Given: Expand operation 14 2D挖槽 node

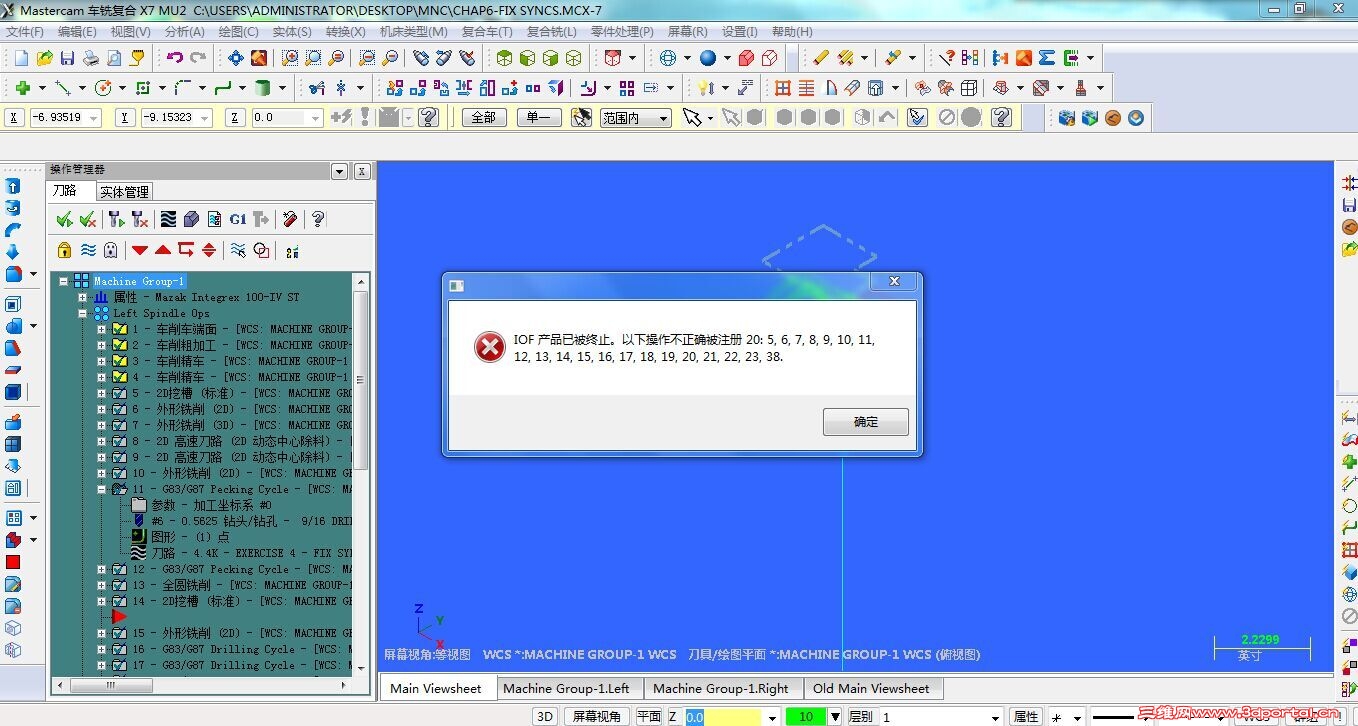Looking at the screenshot, I should click(x=101, y=601).
